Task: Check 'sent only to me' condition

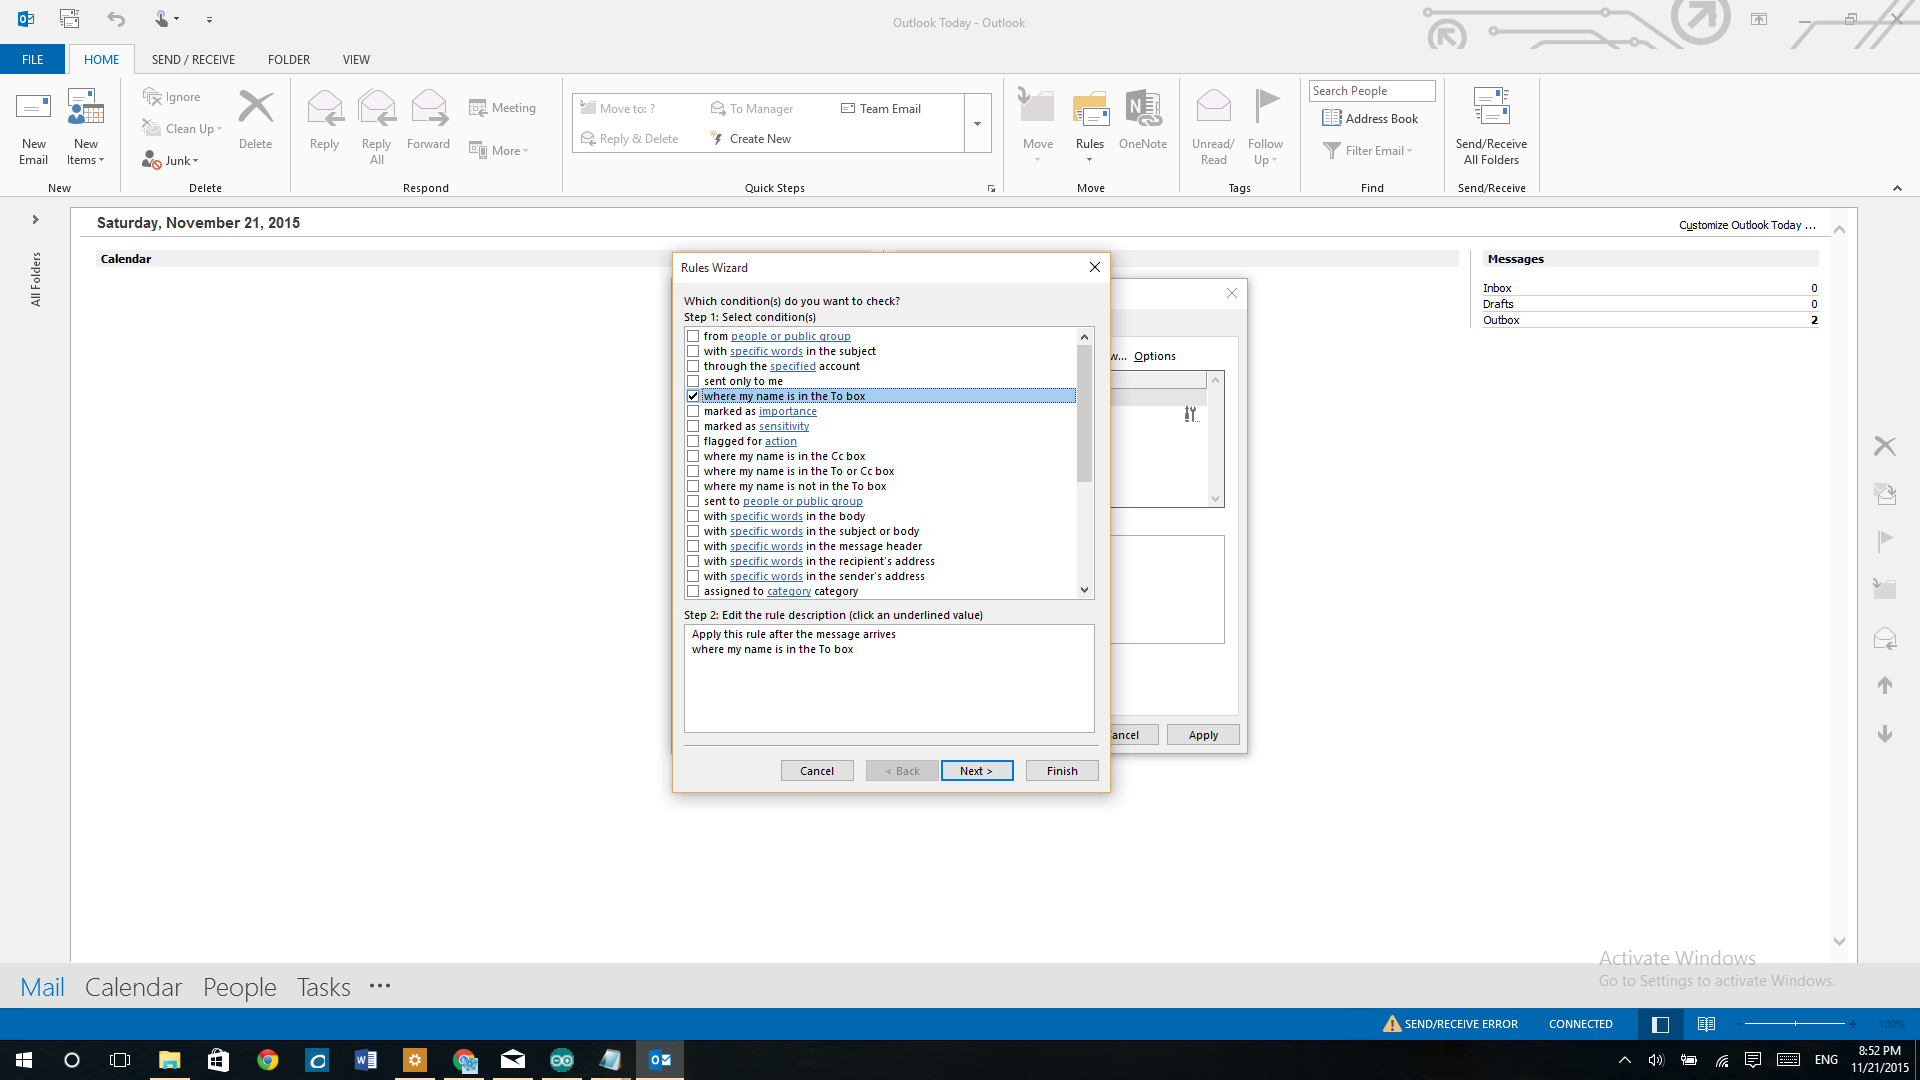Action: pyautogui.click(x=693, y=381)
